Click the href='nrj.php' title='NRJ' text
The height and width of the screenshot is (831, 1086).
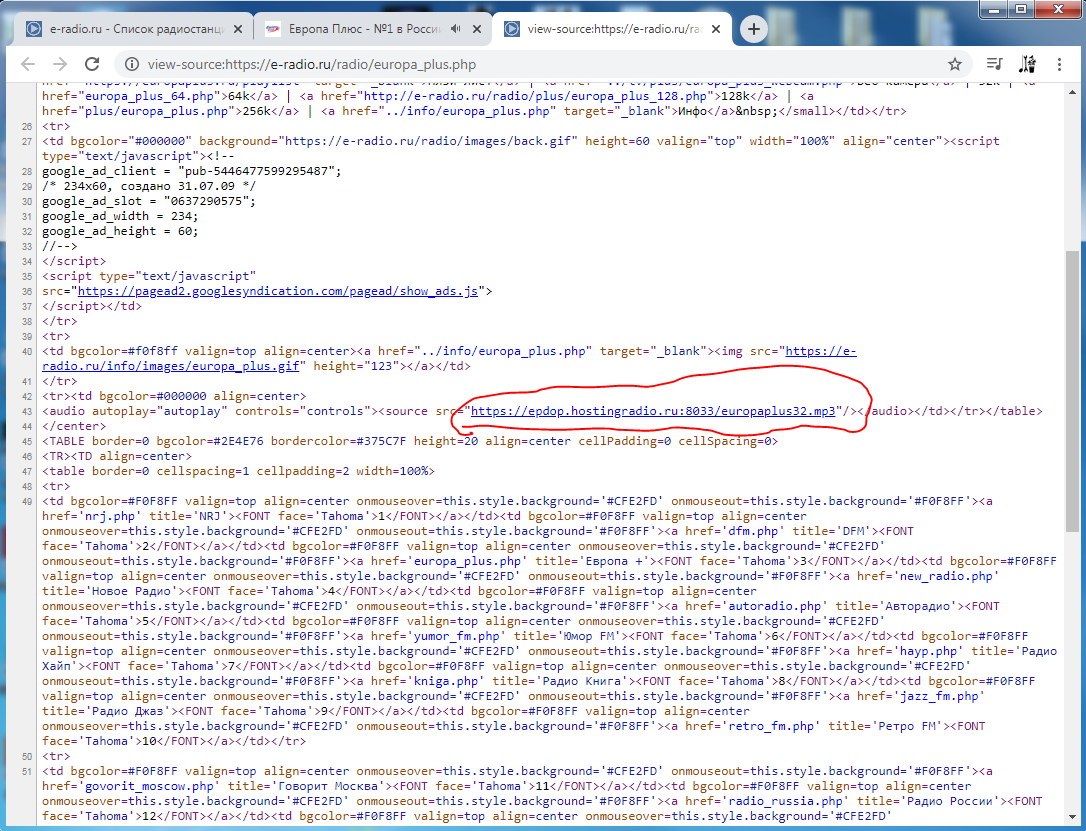[x=131, y=516]
